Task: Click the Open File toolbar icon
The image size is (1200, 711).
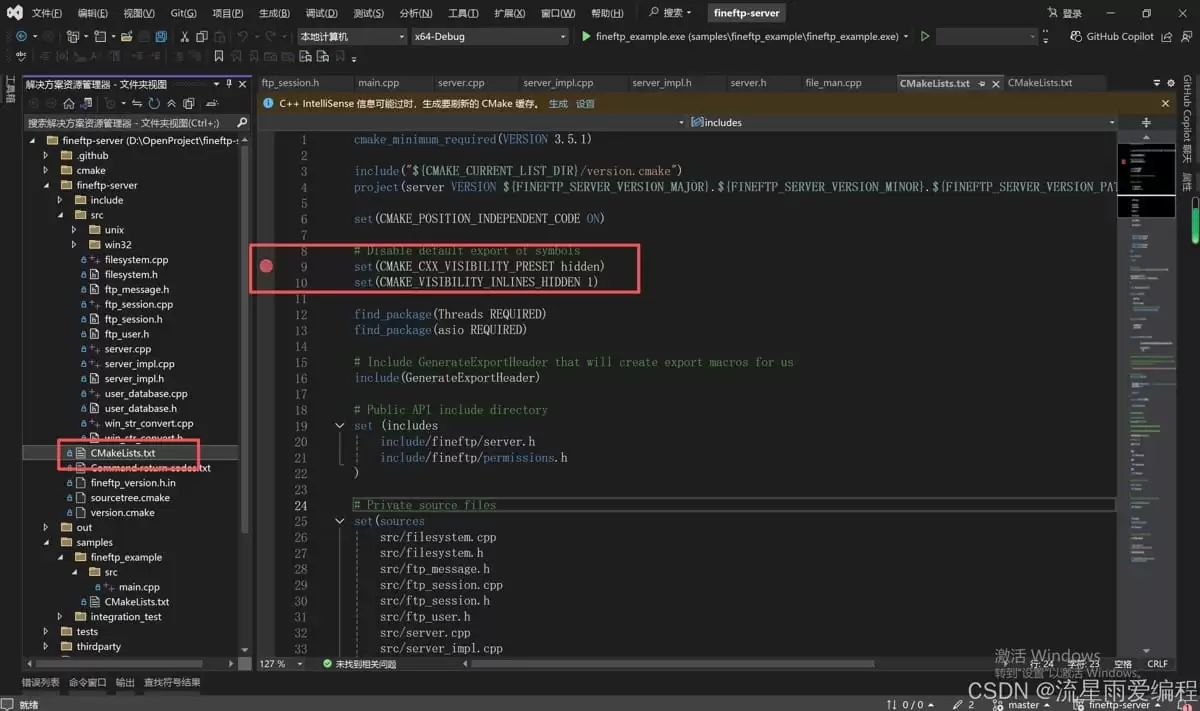Action: pos(127,36)
